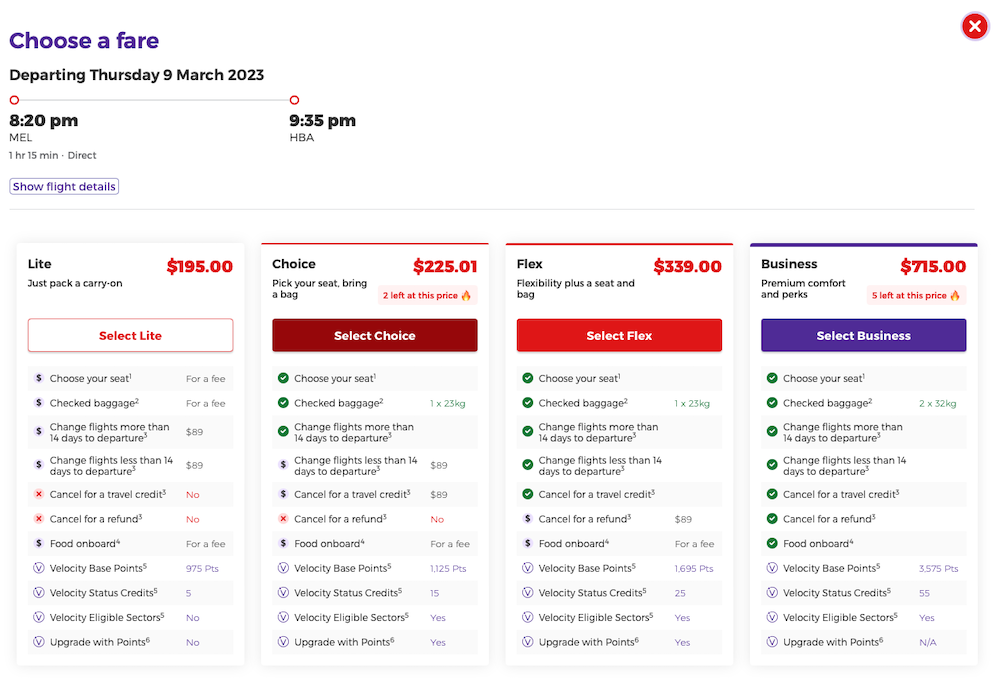1000x683 pixels.
Task: Dismiss the fare selection dialog
Action: pos(975,26)
